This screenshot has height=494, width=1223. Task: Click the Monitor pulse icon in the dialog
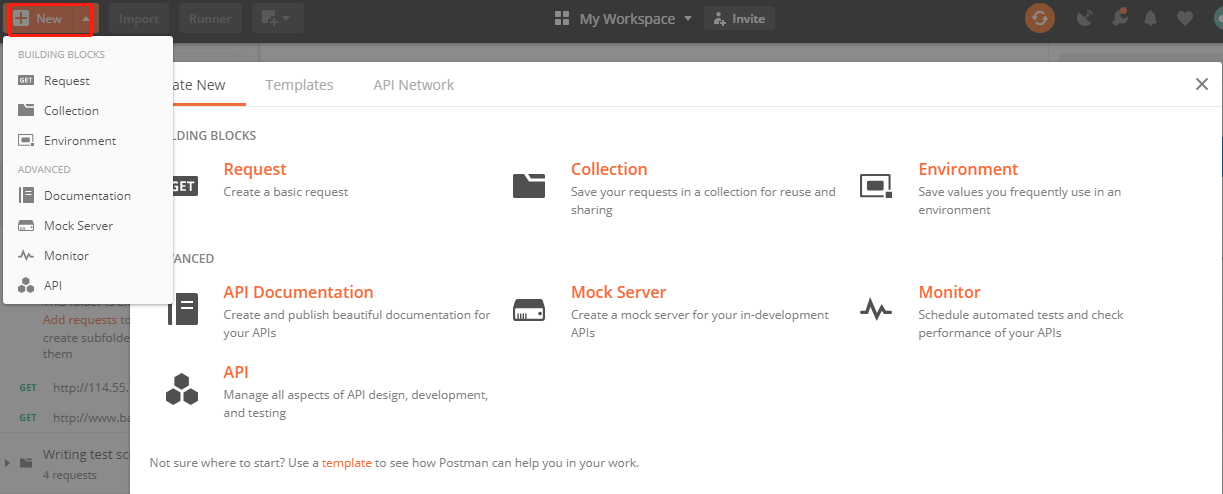pos(876,310)
